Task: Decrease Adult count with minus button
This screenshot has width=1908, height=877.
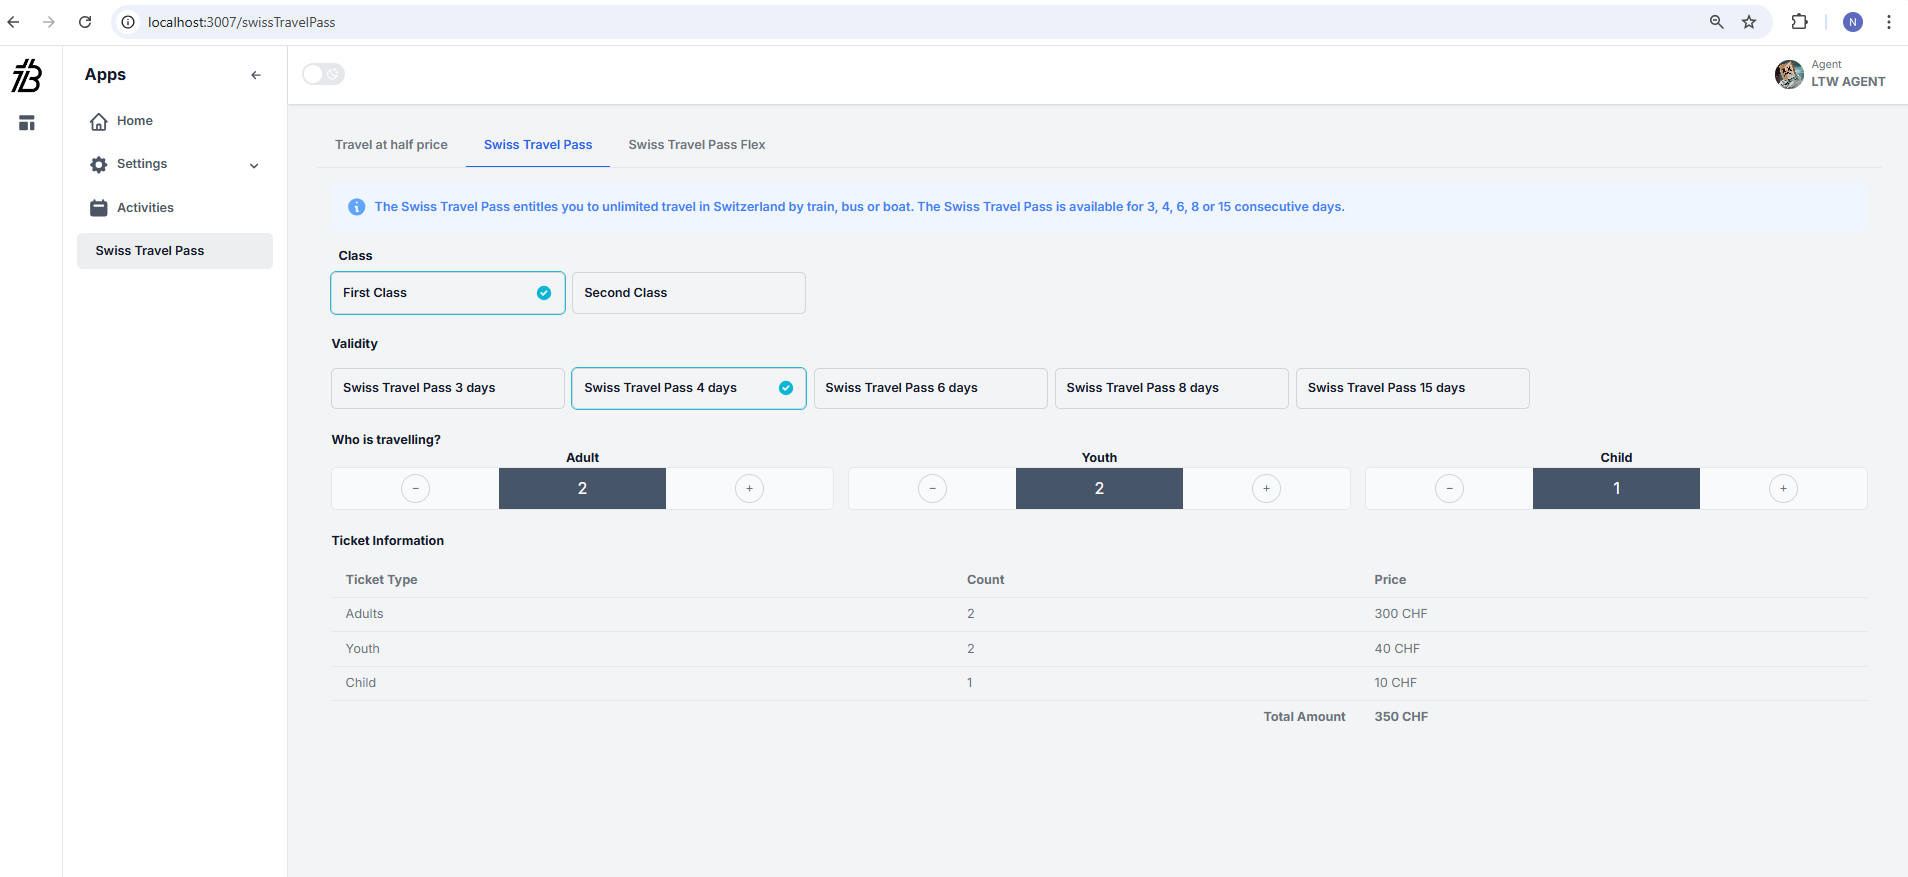Action: 415,489
